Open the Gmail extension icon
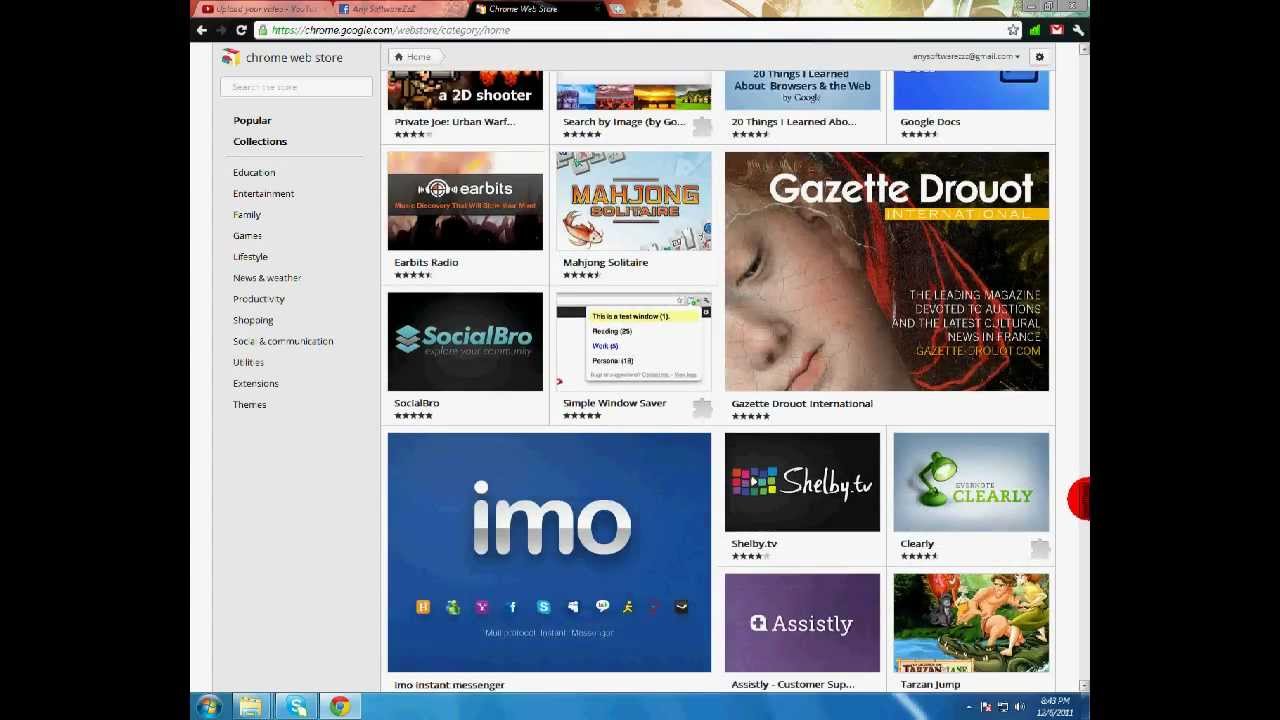 click(x=1057, y=30)
